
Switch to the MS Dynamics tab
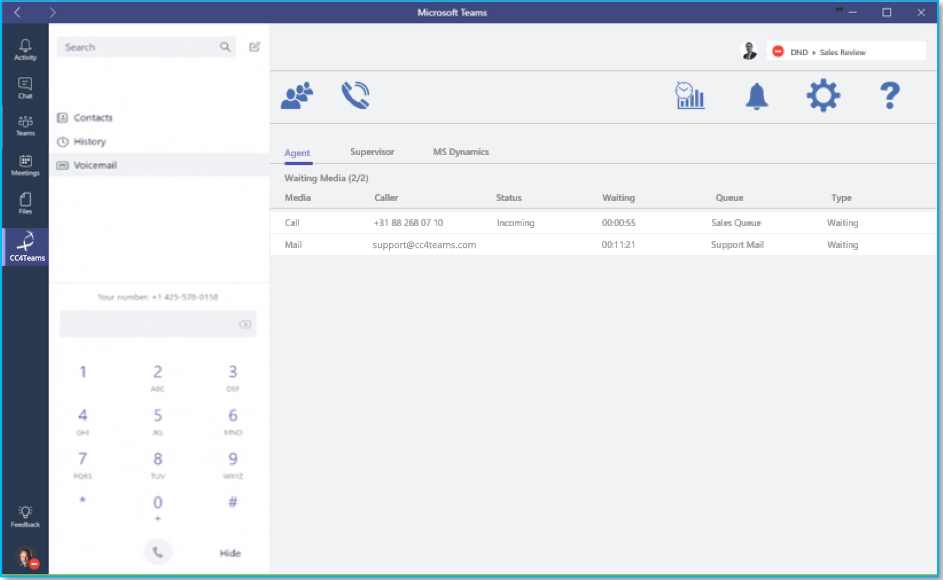click(461, 152)
